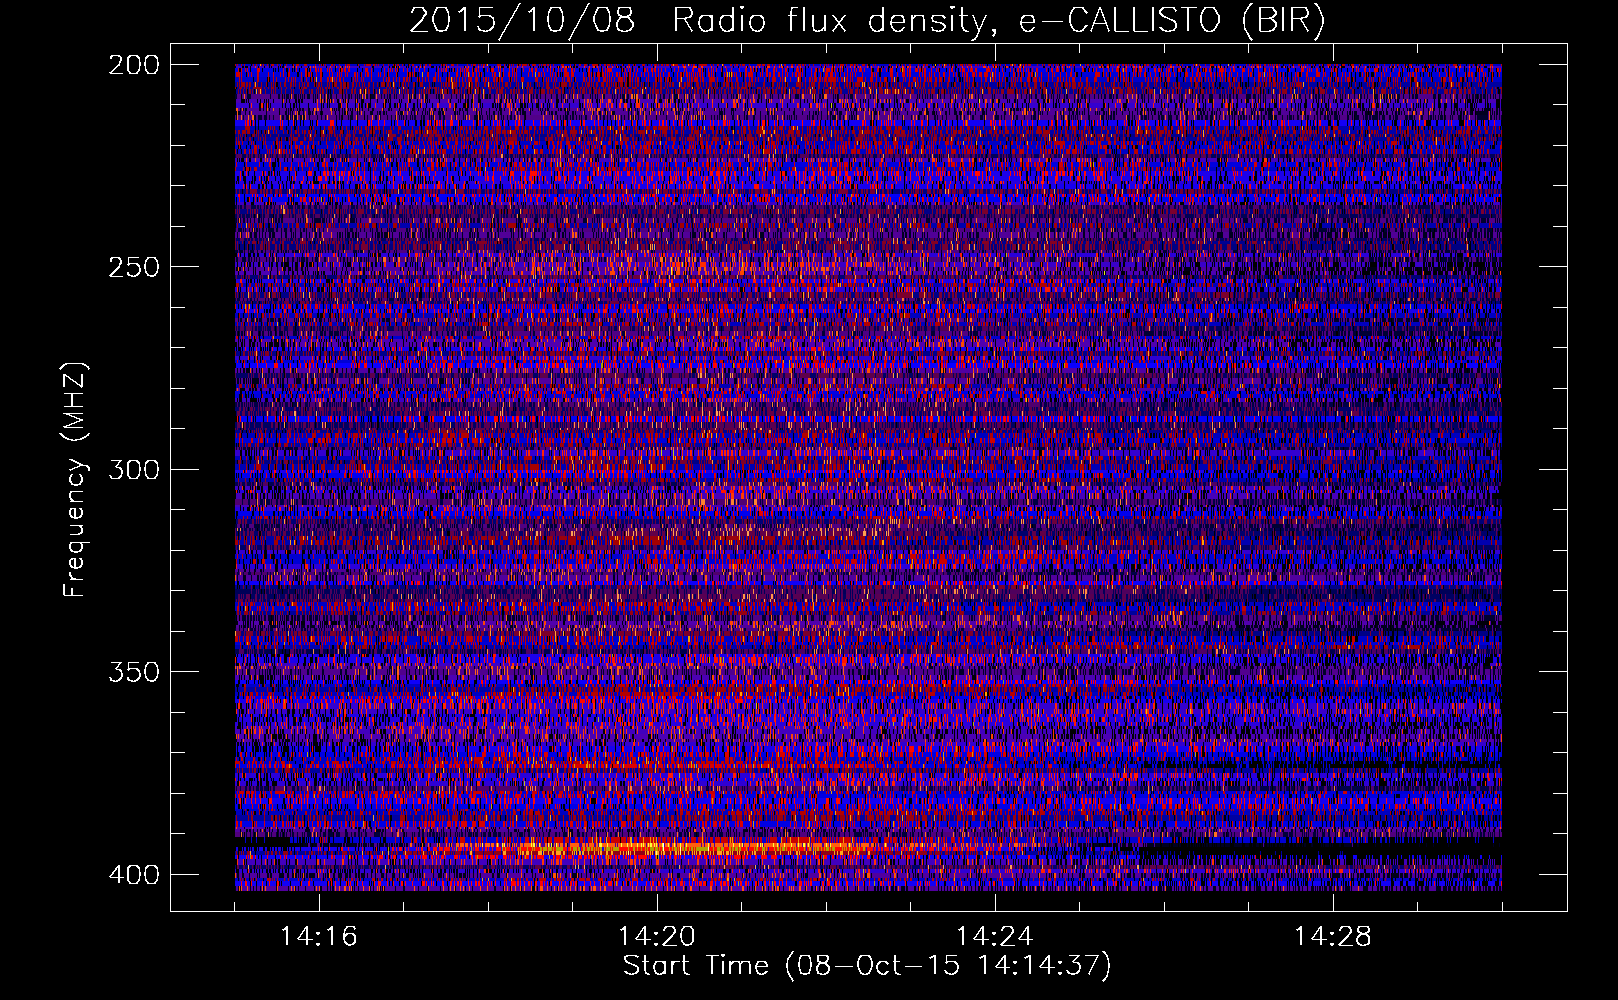Click the 14:16 time tick label
Screen dimensions: 1618x1000
tap(319, 937)
